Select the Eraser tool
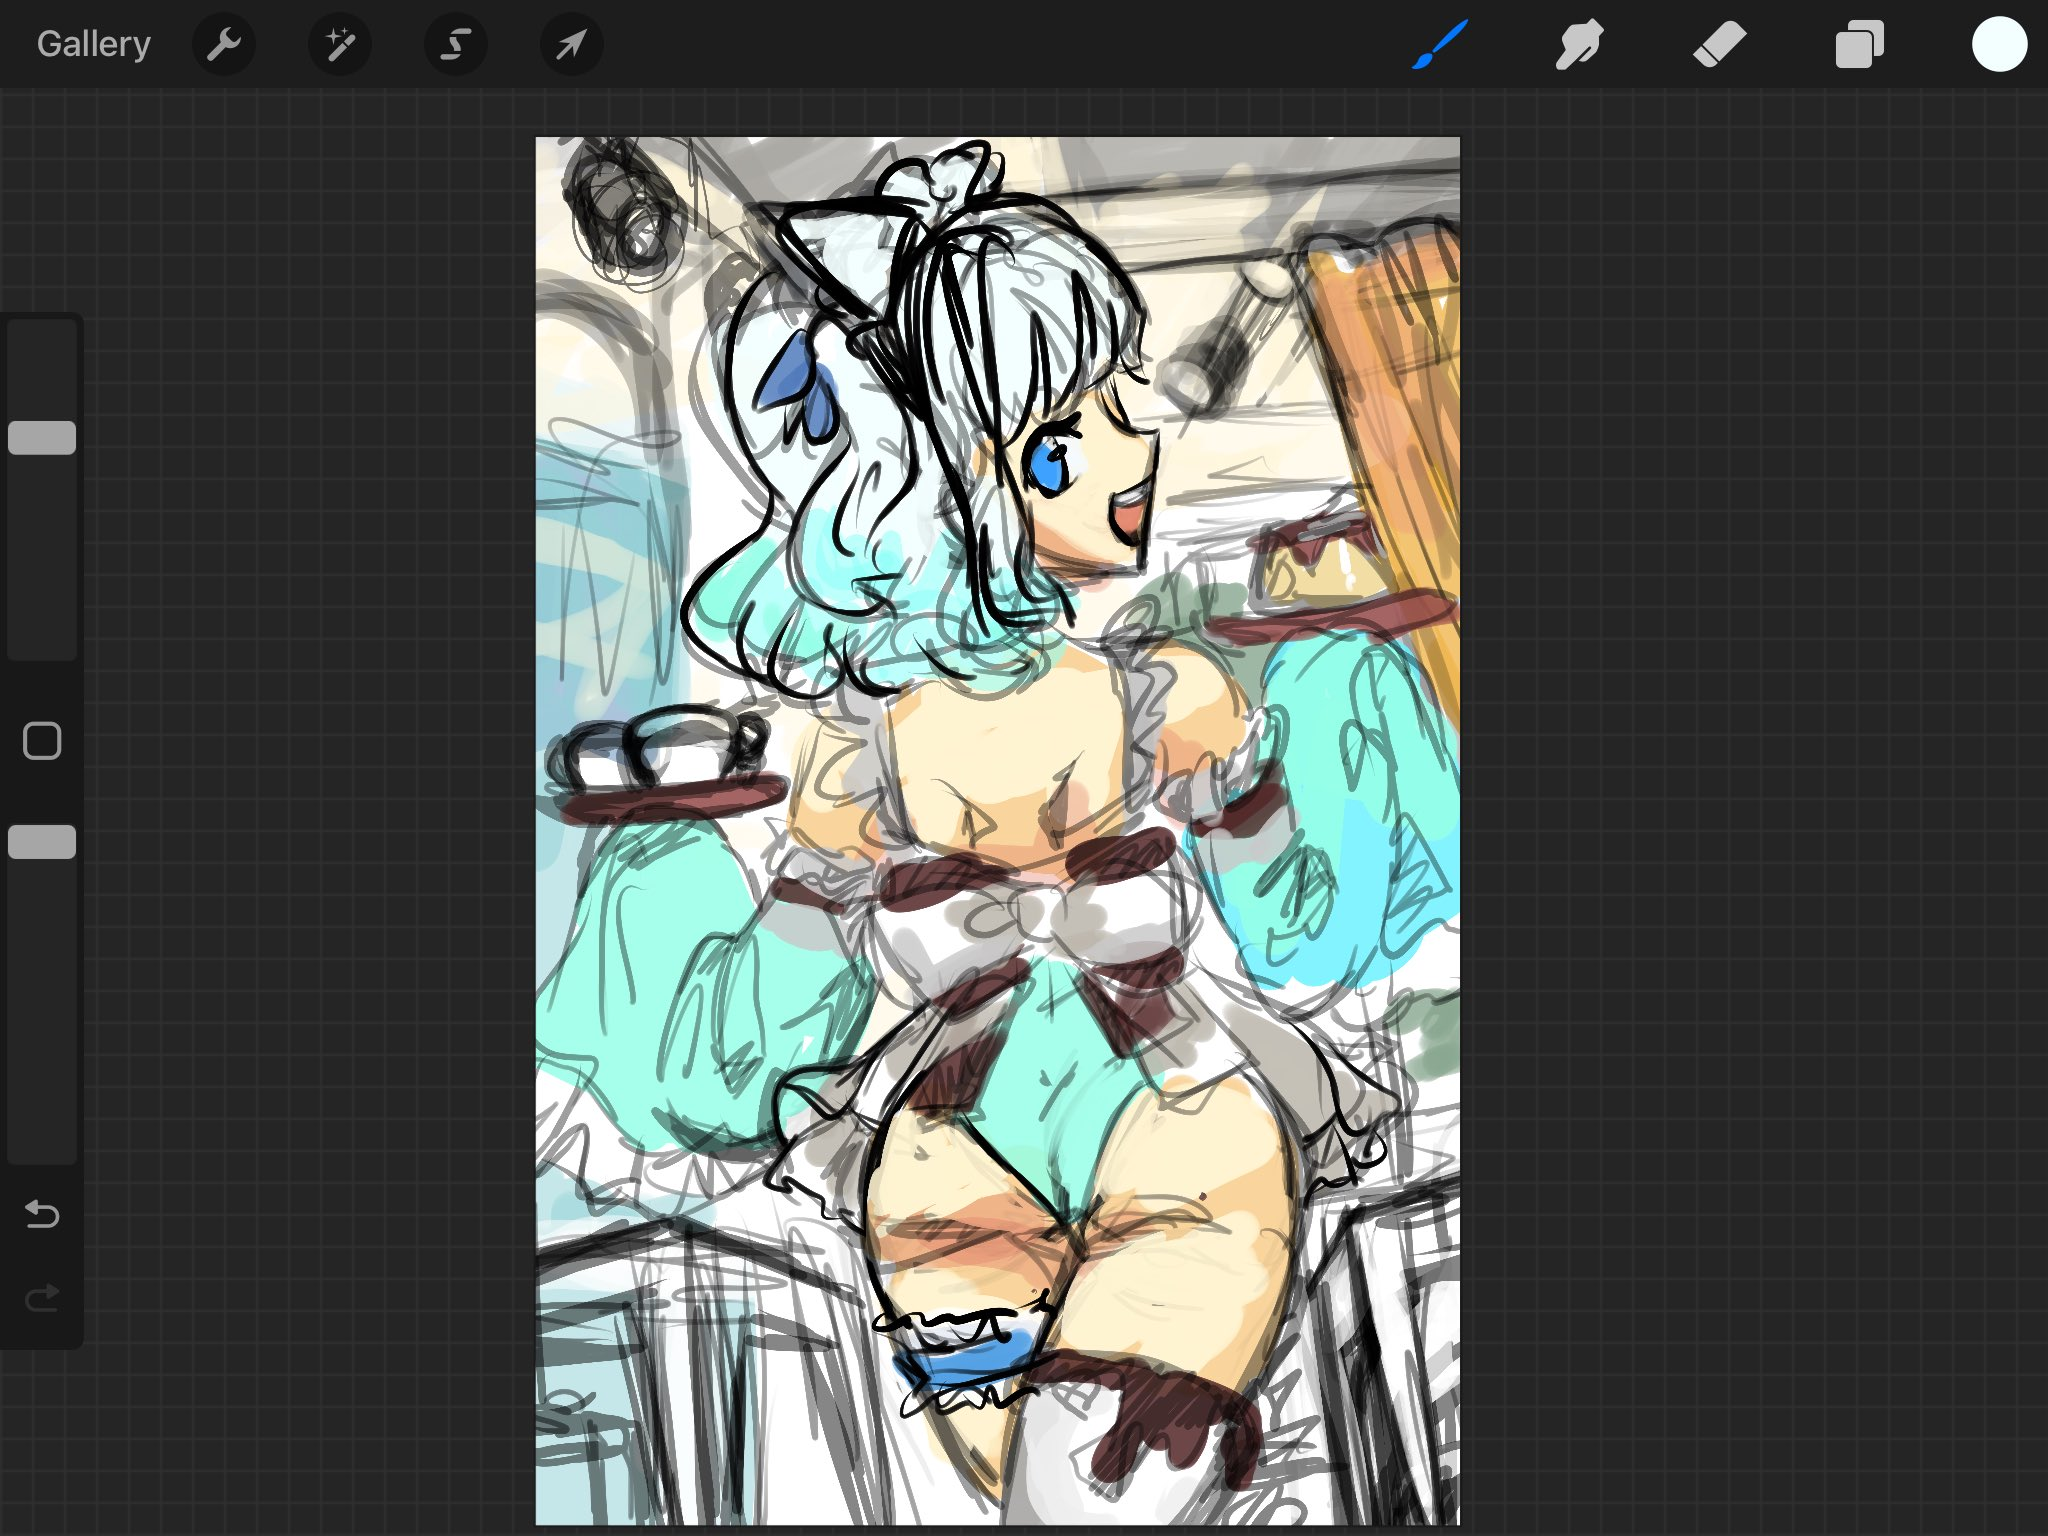Screen dimensions: 2048x1536 point(1719,44)
